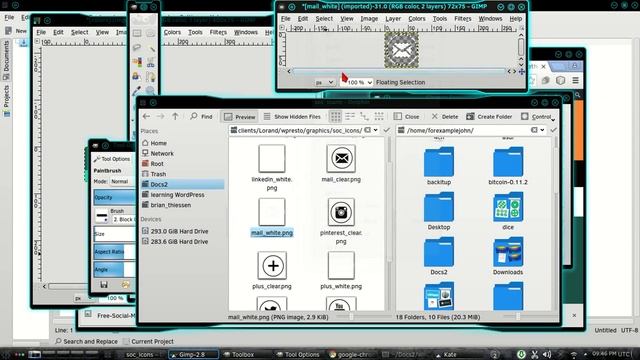Adjust the Aspect Ratio slider
The width and height of the screenshot is (640, 360).
click(x=114, y=252)
